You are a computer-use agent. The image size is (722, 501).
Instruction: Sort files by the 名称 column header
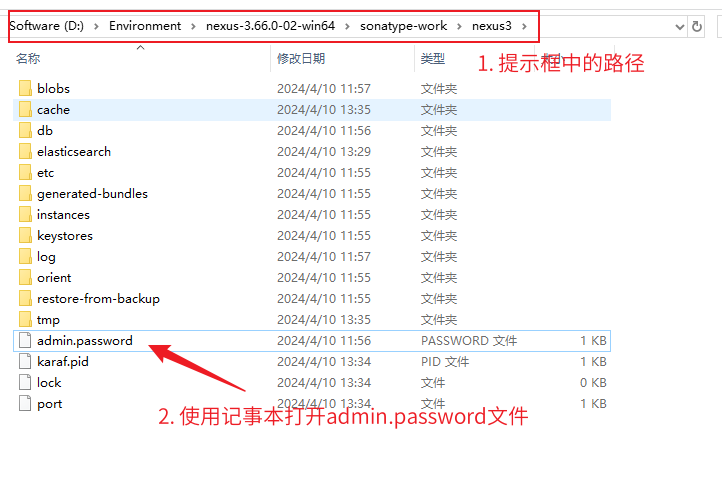click(28, 60)
